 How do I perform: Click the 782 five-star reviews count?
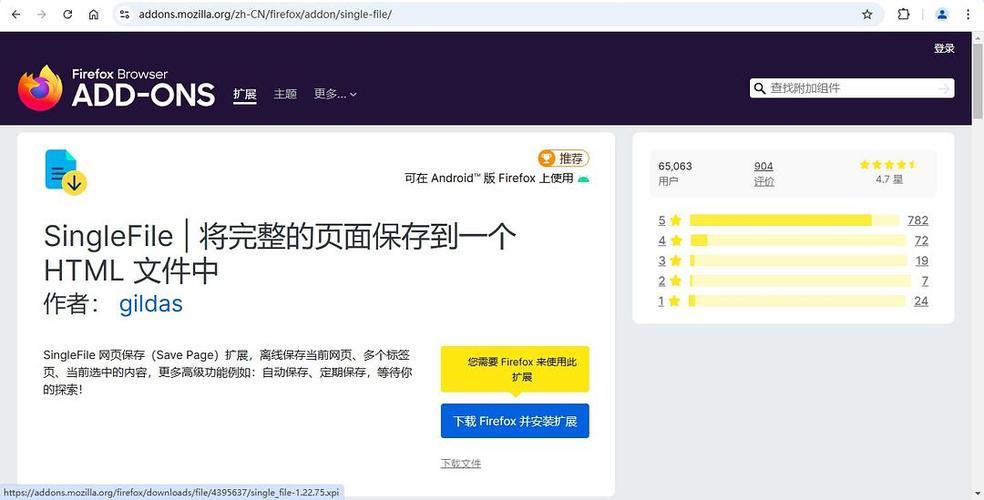[x=917, y=220]
